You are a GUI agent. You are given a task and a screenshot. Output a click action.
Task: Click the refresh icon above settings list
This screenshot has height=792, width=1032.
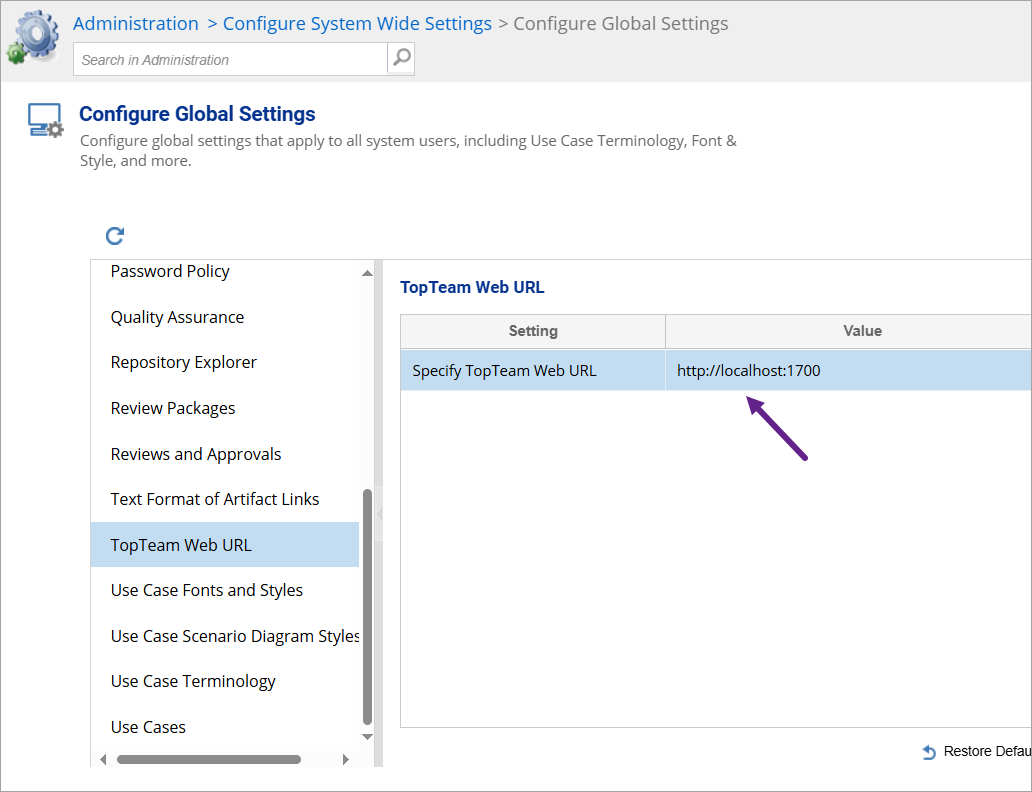[x=115, y=236]
